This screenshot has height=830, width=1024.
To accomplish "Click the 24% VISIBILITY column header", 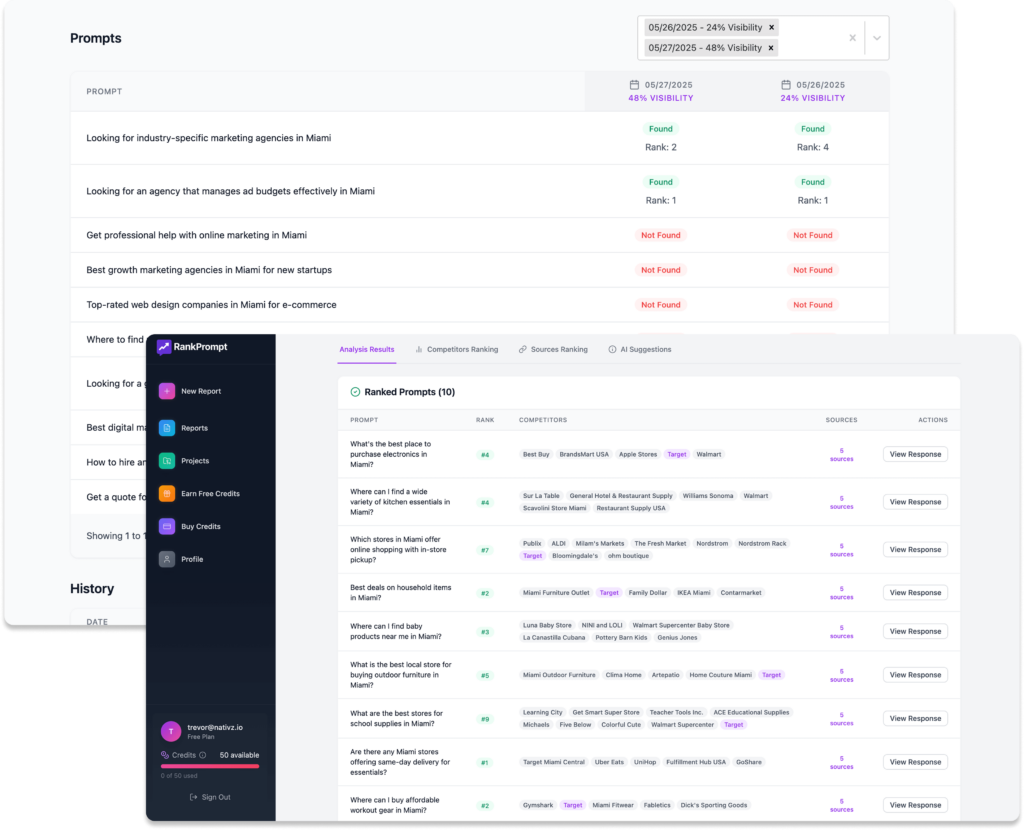I will pos(812,98).
